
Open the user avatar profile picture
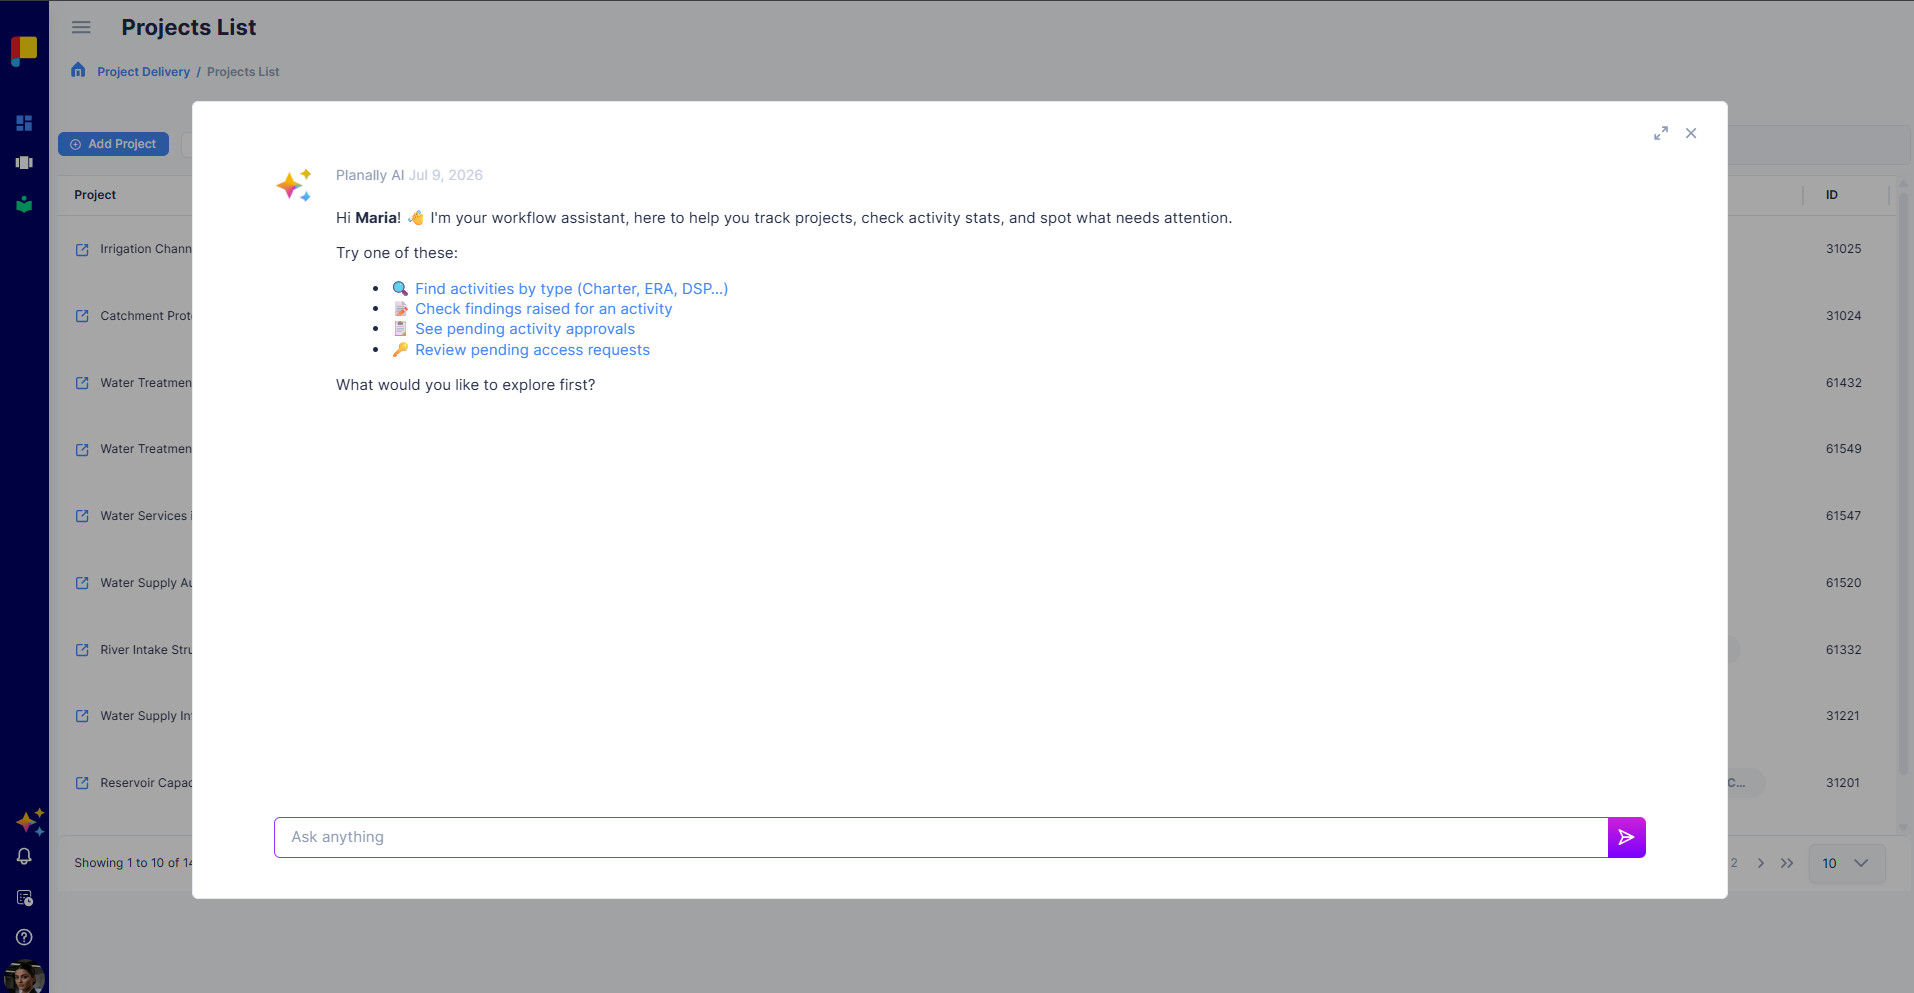pos(24,977)
